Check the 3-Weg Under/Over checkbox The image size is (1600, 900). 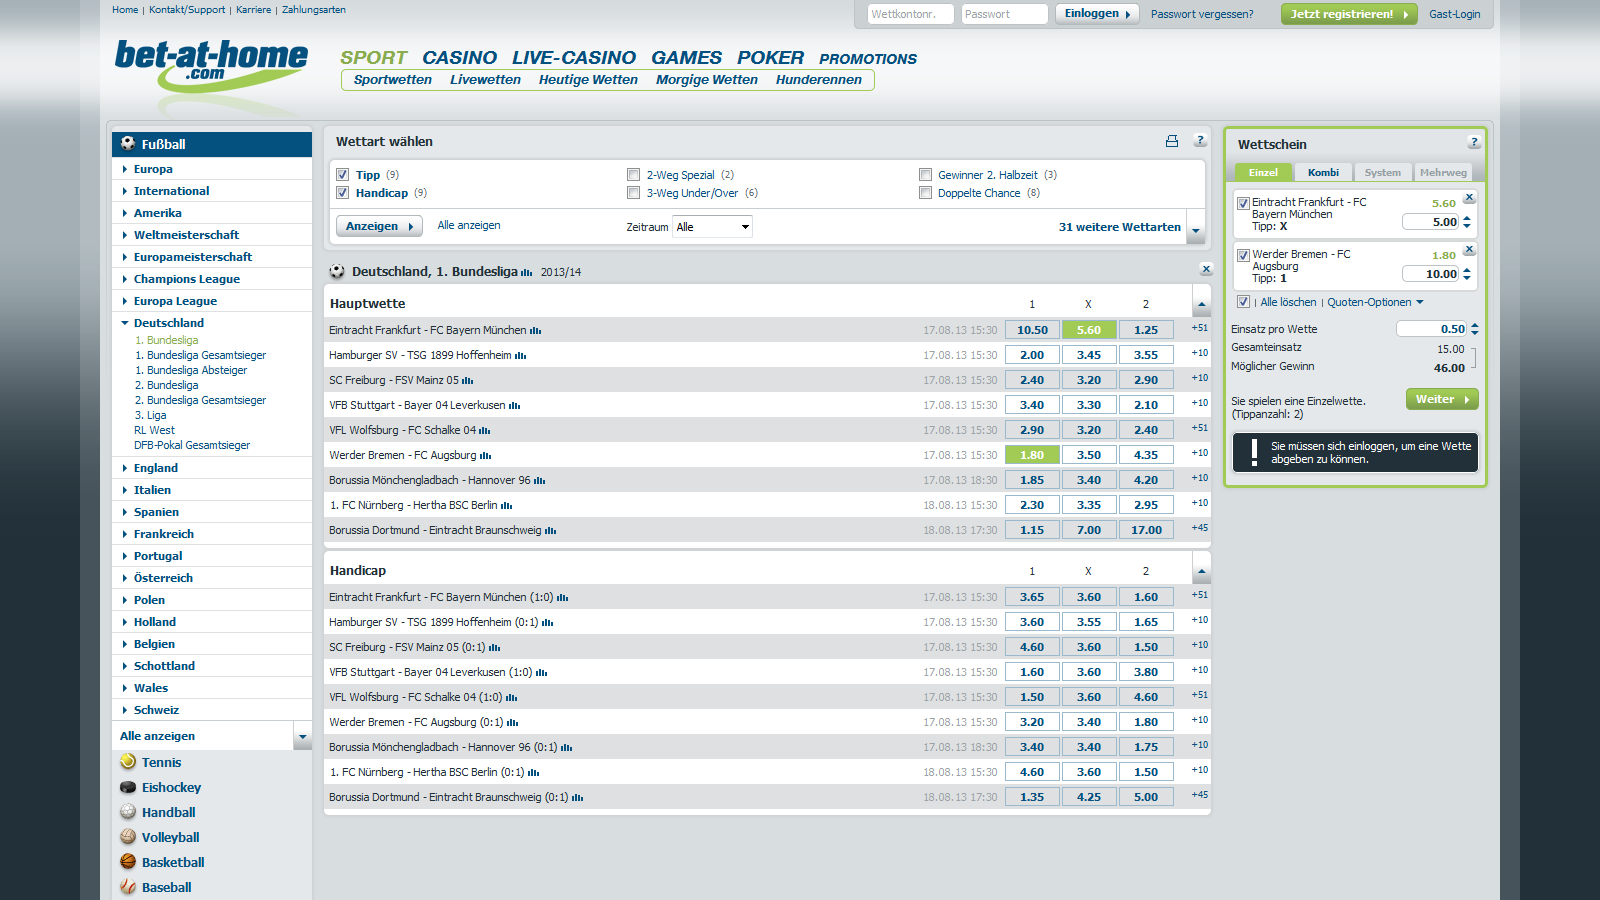633,193
